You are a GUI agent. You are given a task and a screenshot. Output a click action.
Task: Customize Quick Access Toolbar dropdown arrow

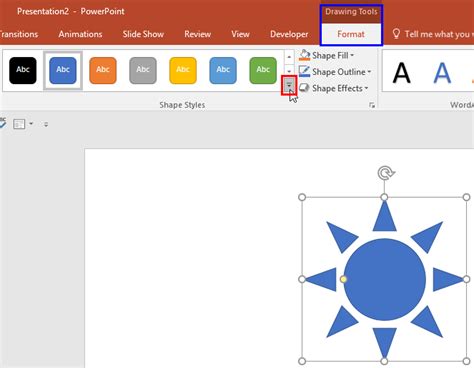[46, 124]
